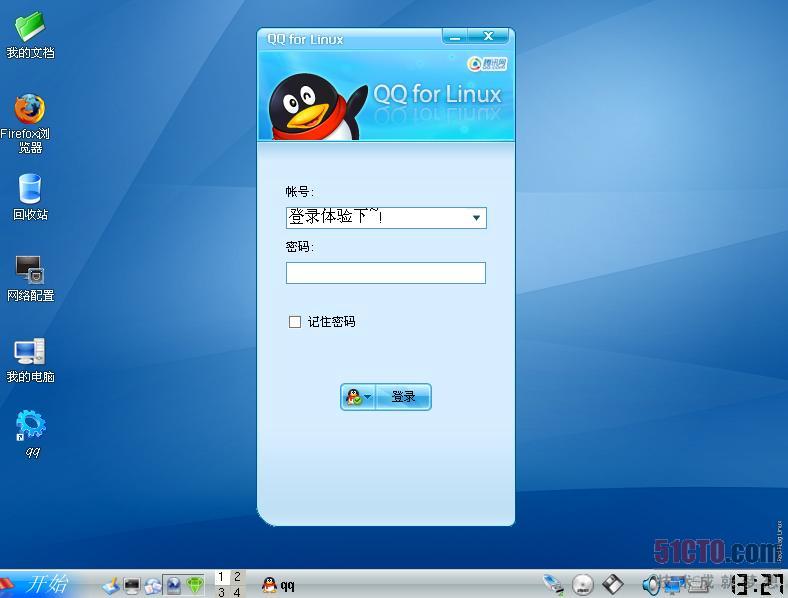Click into the 帐号 account combo field
The height and width of the screenshot is (598, 788).
(x=385, y=218)
